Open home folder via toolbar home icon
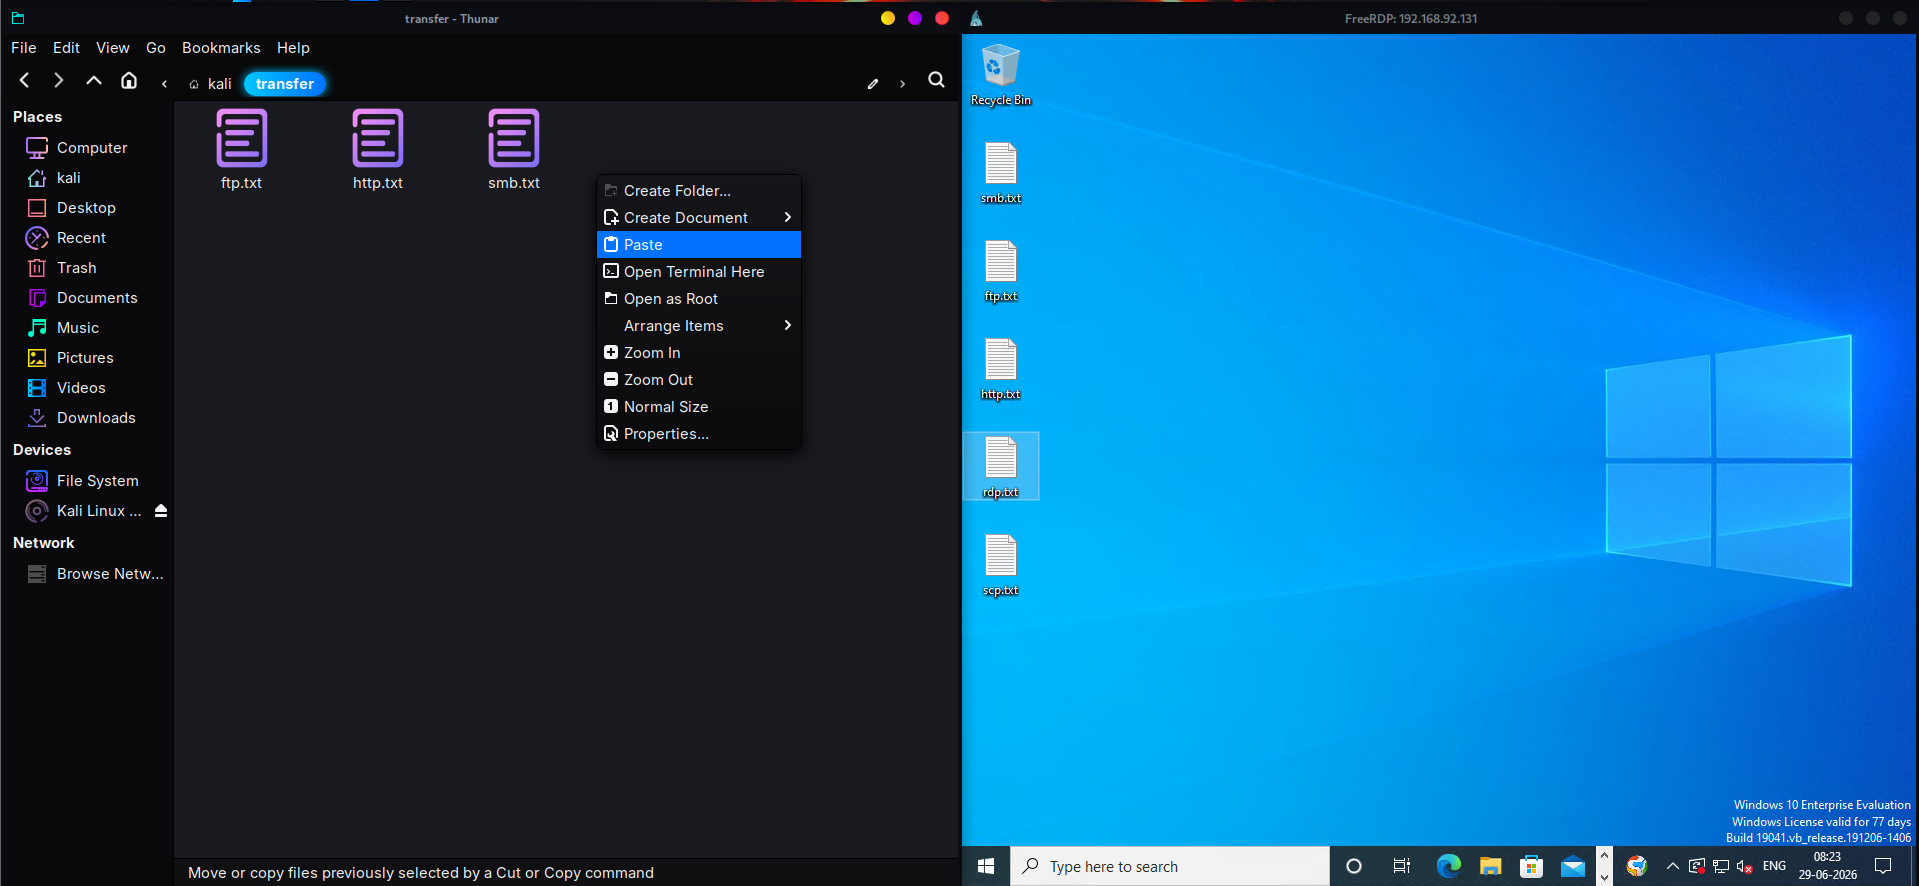1919x886 pixels. tap(129, 81)
